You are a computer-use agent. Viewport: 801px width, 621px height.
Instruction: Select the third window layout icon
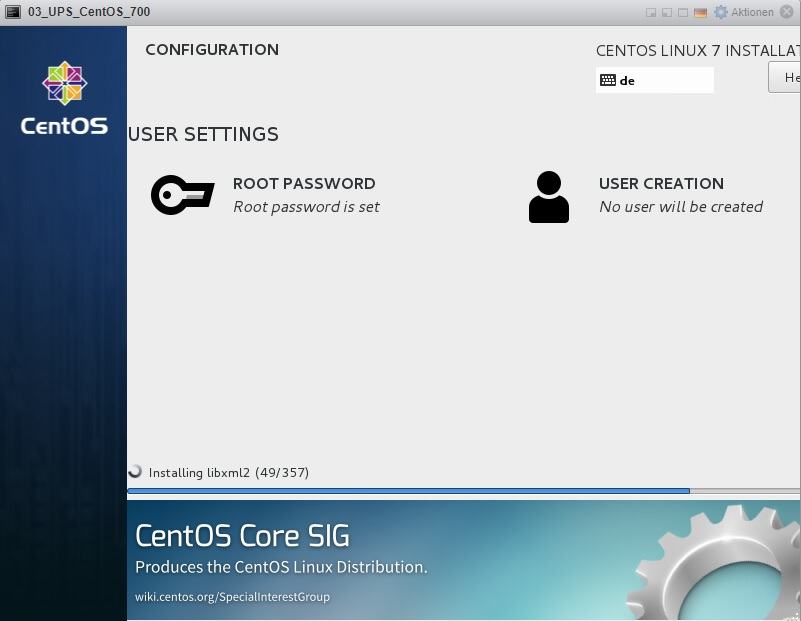point(683,12)
